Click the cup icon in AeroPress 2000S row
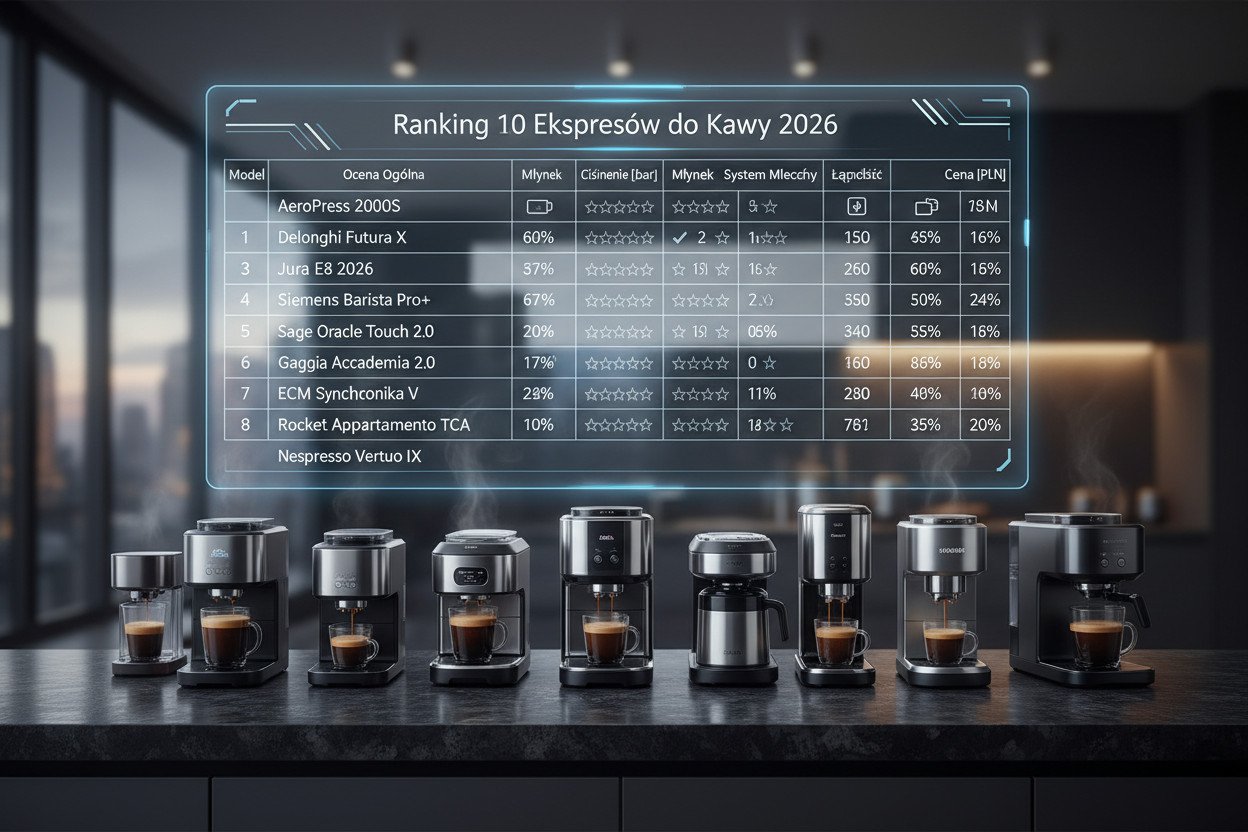The width and height of the screenshot is (1248, 832). [x=538, y=207]
